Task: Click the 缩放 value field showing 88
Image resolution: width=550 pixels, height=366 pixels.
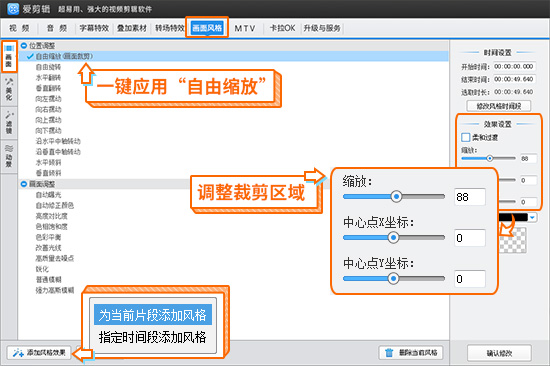Action: [x=528, y=159]
